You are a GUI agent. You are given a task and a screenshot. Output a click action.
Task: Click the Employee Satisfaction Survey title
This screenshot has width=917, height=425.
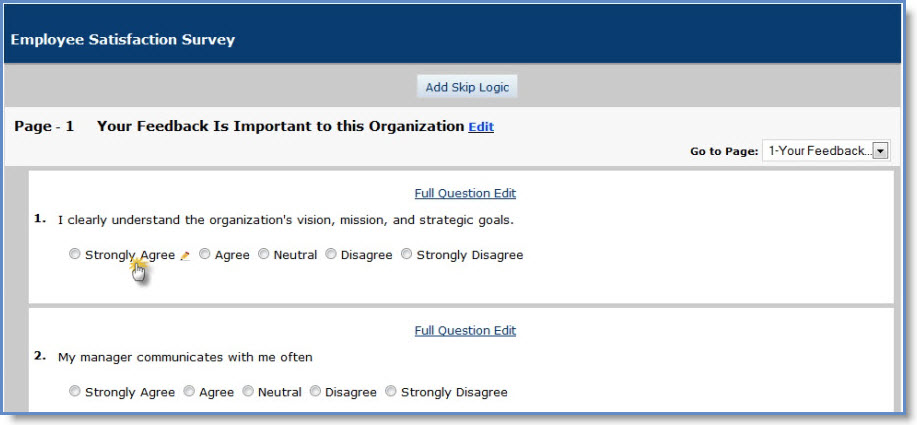coord(123,40)
